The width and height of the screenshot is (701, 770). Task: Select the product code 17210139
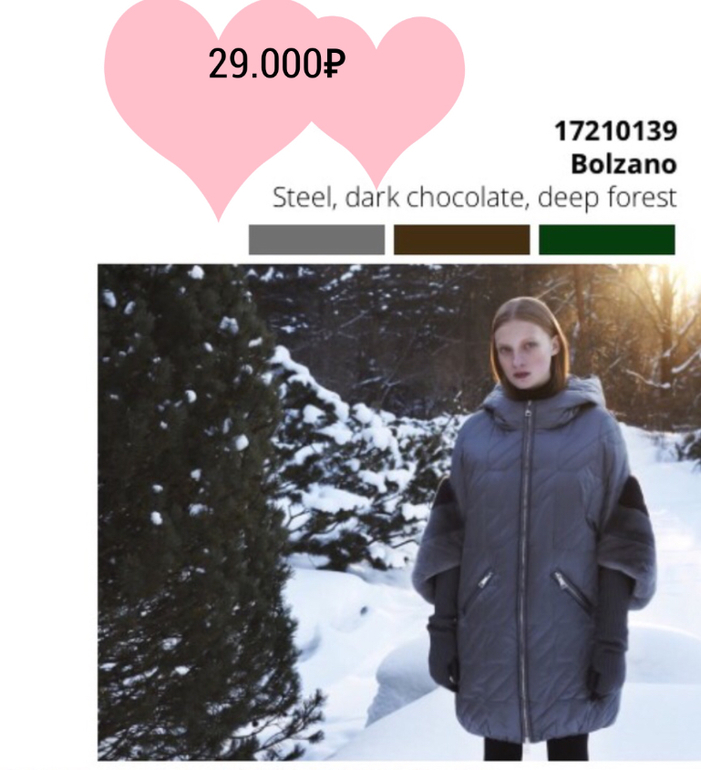(x=616, y=131)
